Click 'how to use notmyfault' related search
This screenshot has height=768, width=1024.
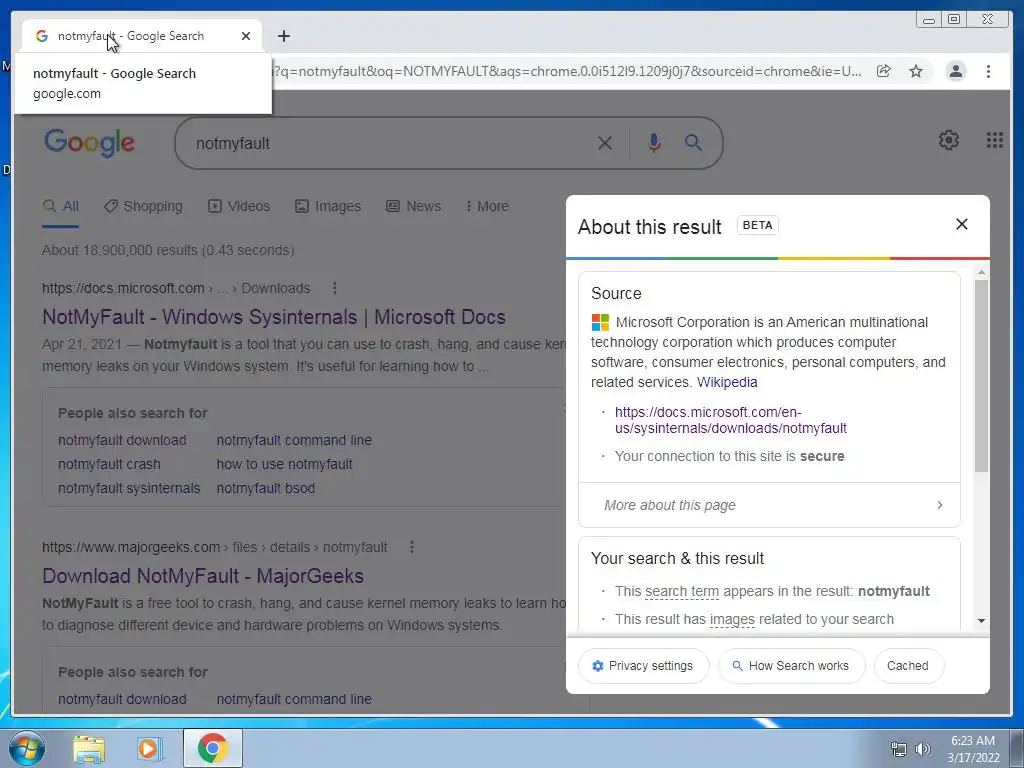[x=284, y=464]
